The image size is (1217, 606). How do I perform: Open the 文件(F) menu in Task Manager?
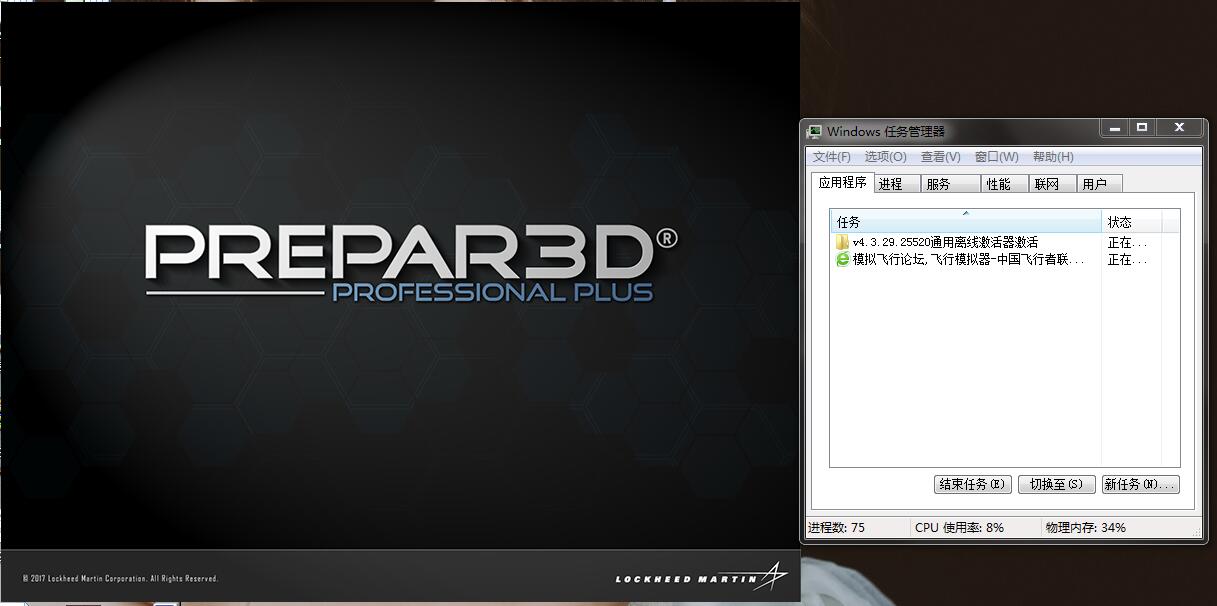[x=831, y=157]
